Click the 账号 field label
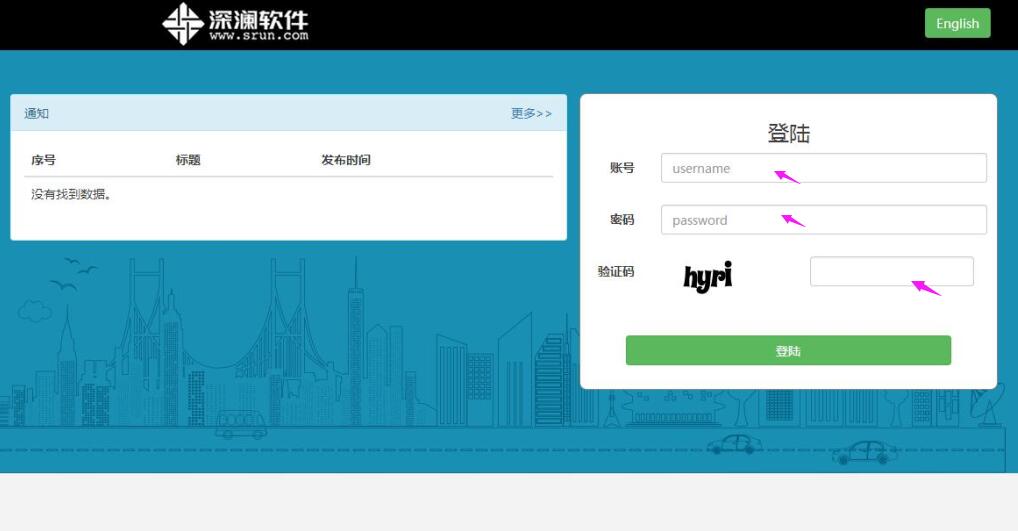The height and width of the screenshot is (531, 1018). [621, 168]
